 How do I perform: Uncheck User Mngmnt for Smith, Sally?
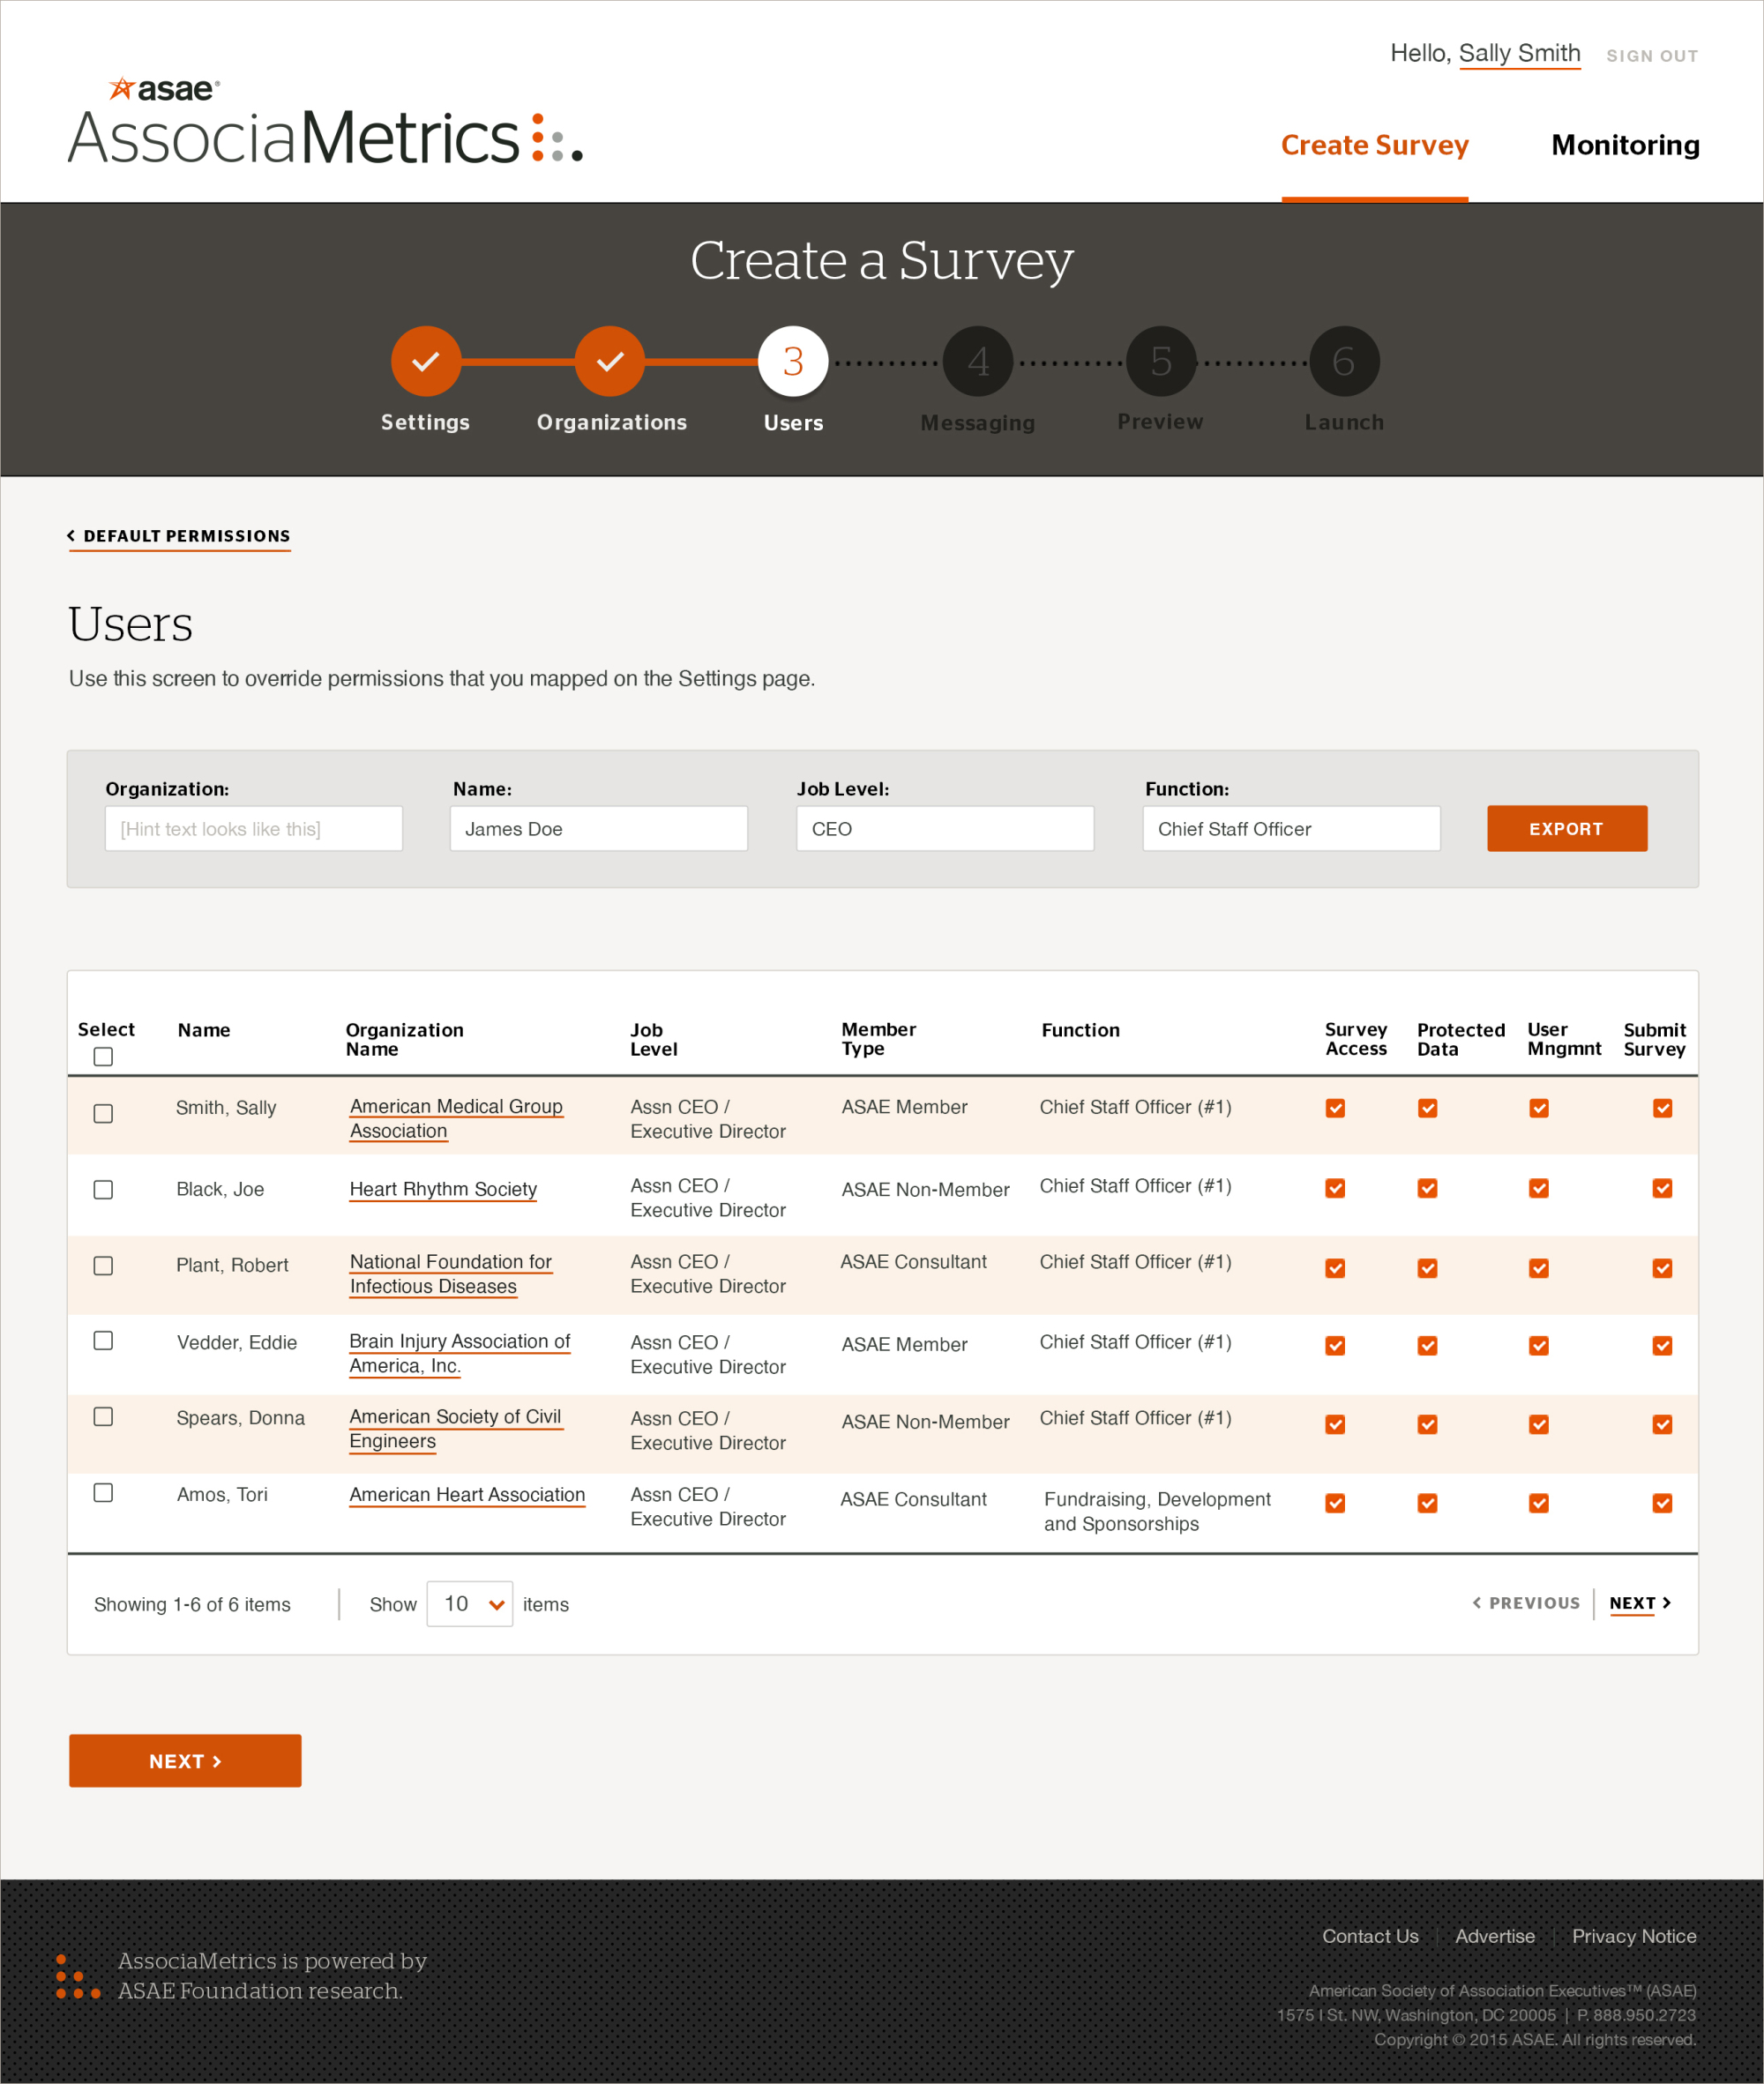pyautogui.click(x=1539, y=1108)
